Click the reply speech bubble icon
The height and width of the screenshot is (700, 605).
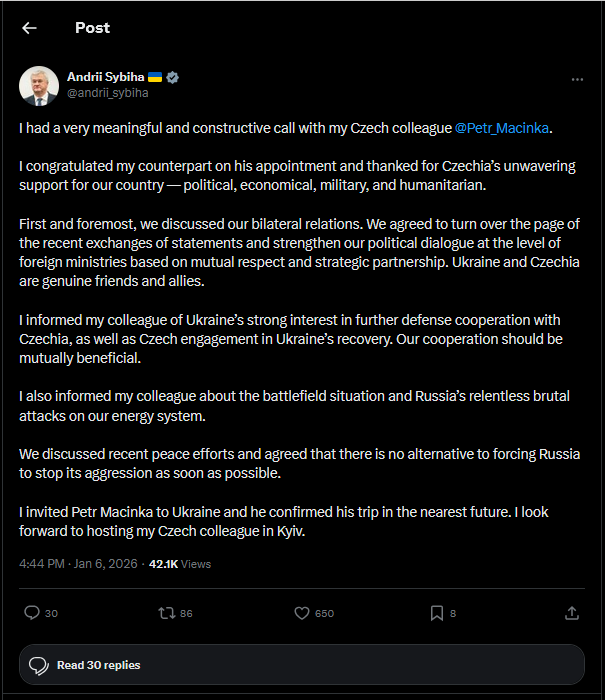tap(31, 612)
